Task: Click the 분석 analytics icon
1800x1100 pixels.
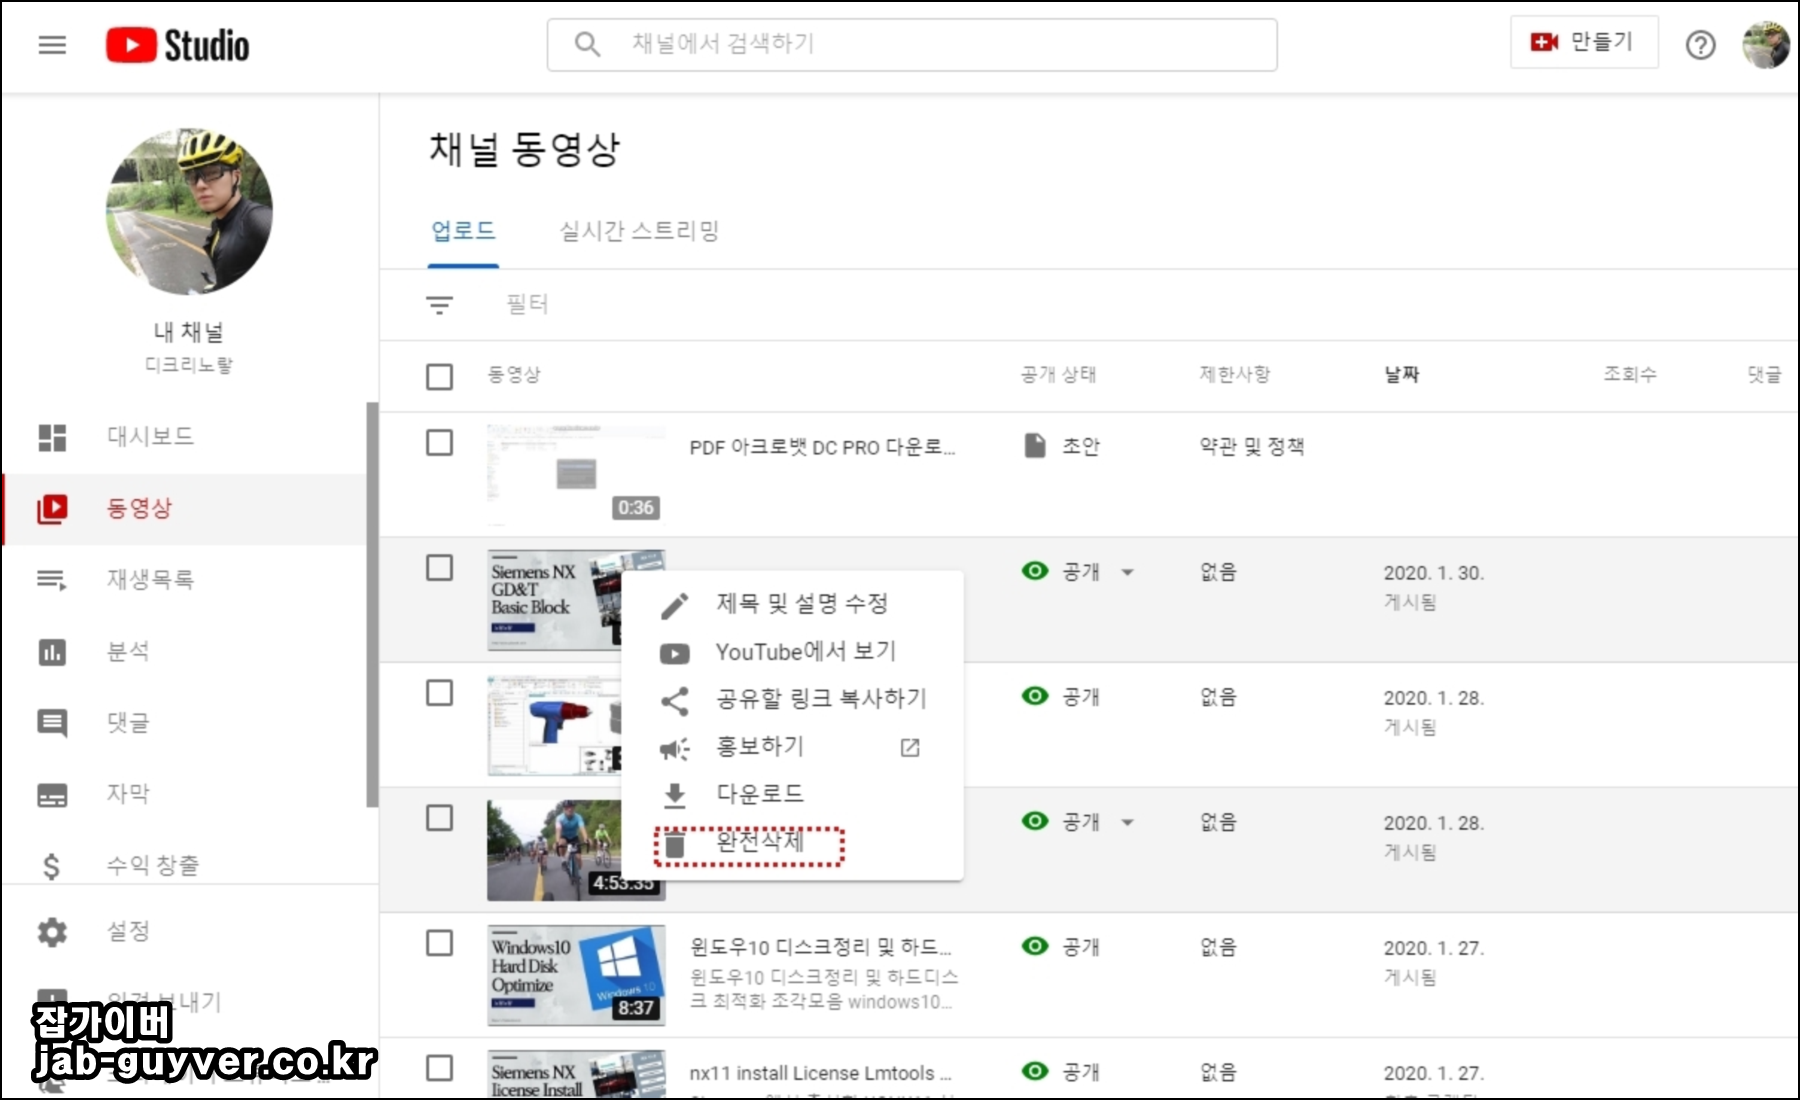Action: pyautogui.click(x=52, y=652)
